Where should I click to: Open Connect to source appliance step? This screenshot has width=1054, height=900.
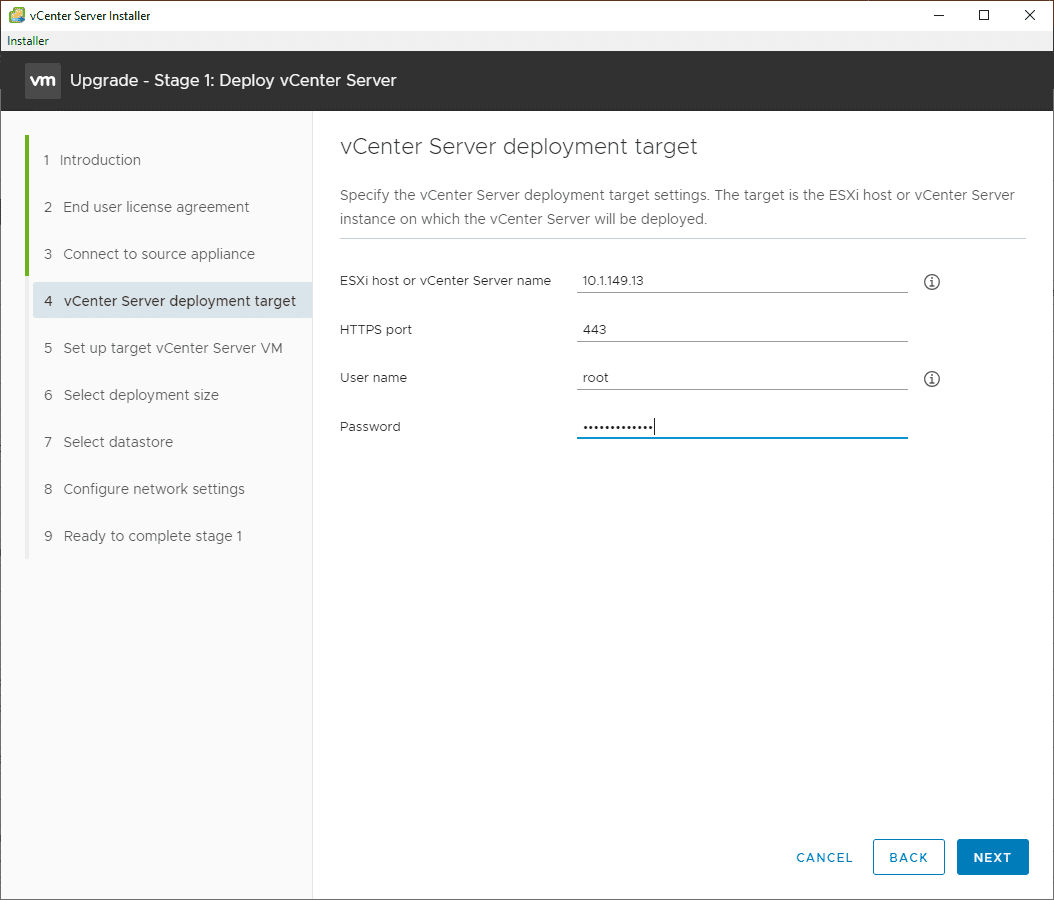[x=159, y=254]
